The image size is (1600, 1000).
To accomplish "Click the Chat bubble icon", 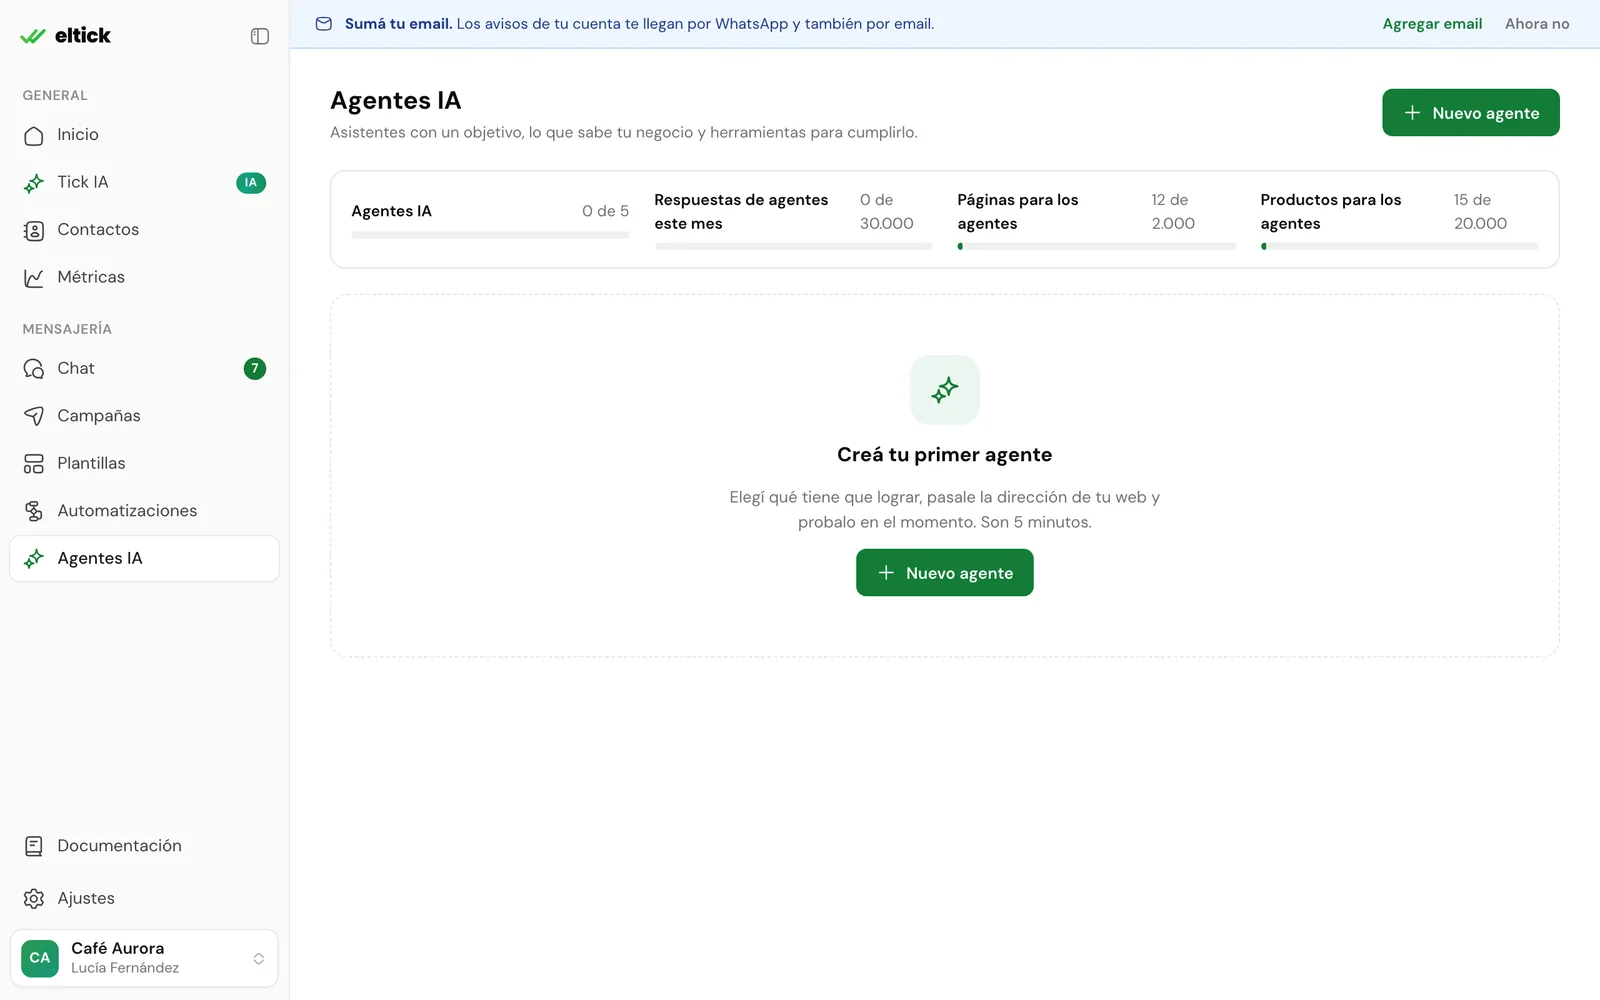I will 34,369.
